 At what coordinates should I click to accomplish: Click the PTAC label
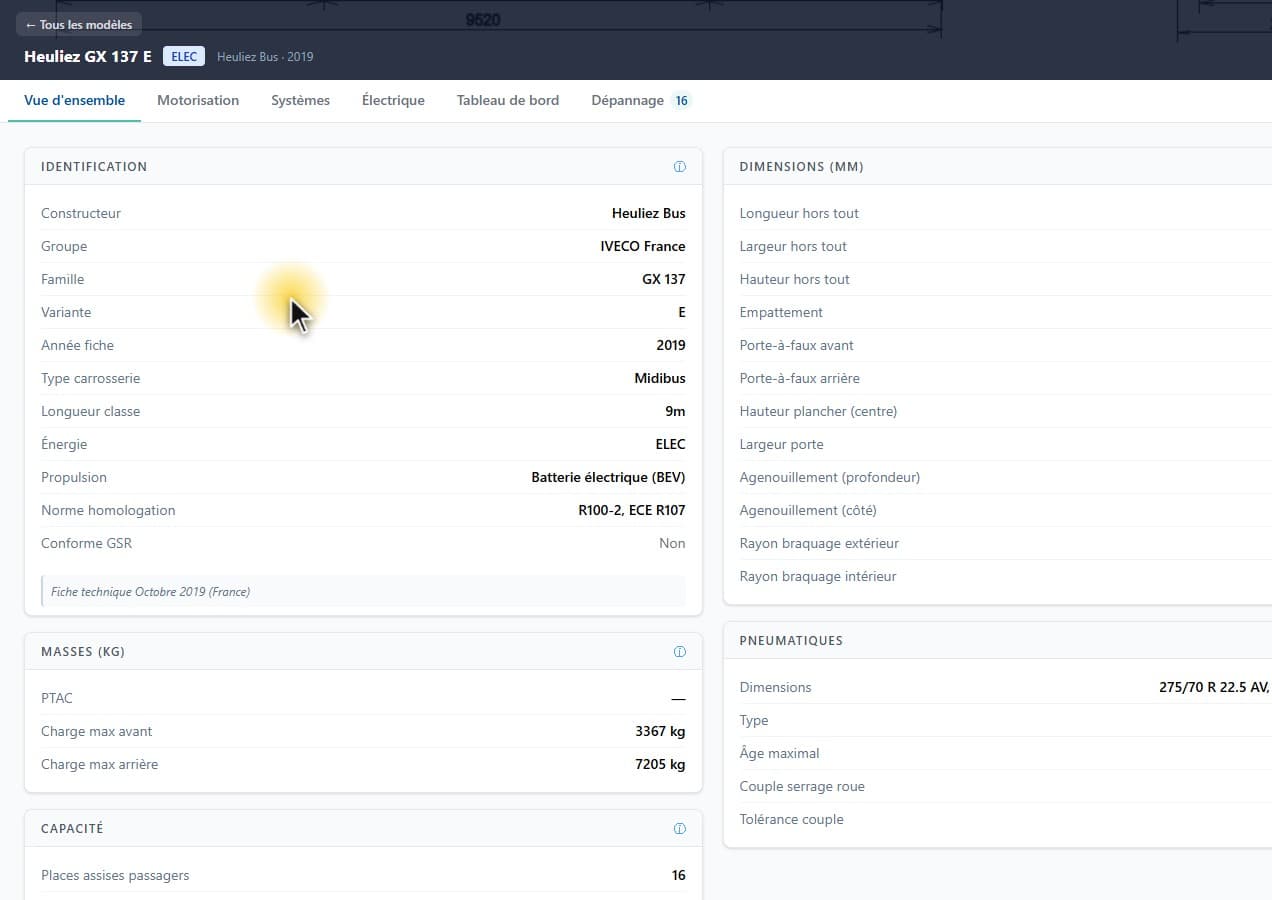click(57, 698)
